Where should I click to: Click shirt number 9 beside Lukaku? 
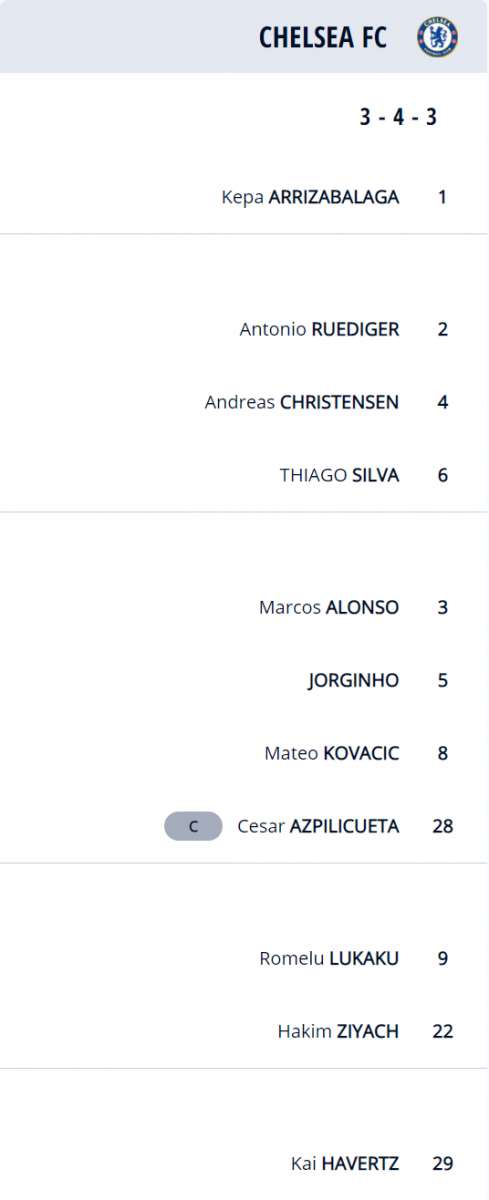pyautogui.click(x=443, y=958)
